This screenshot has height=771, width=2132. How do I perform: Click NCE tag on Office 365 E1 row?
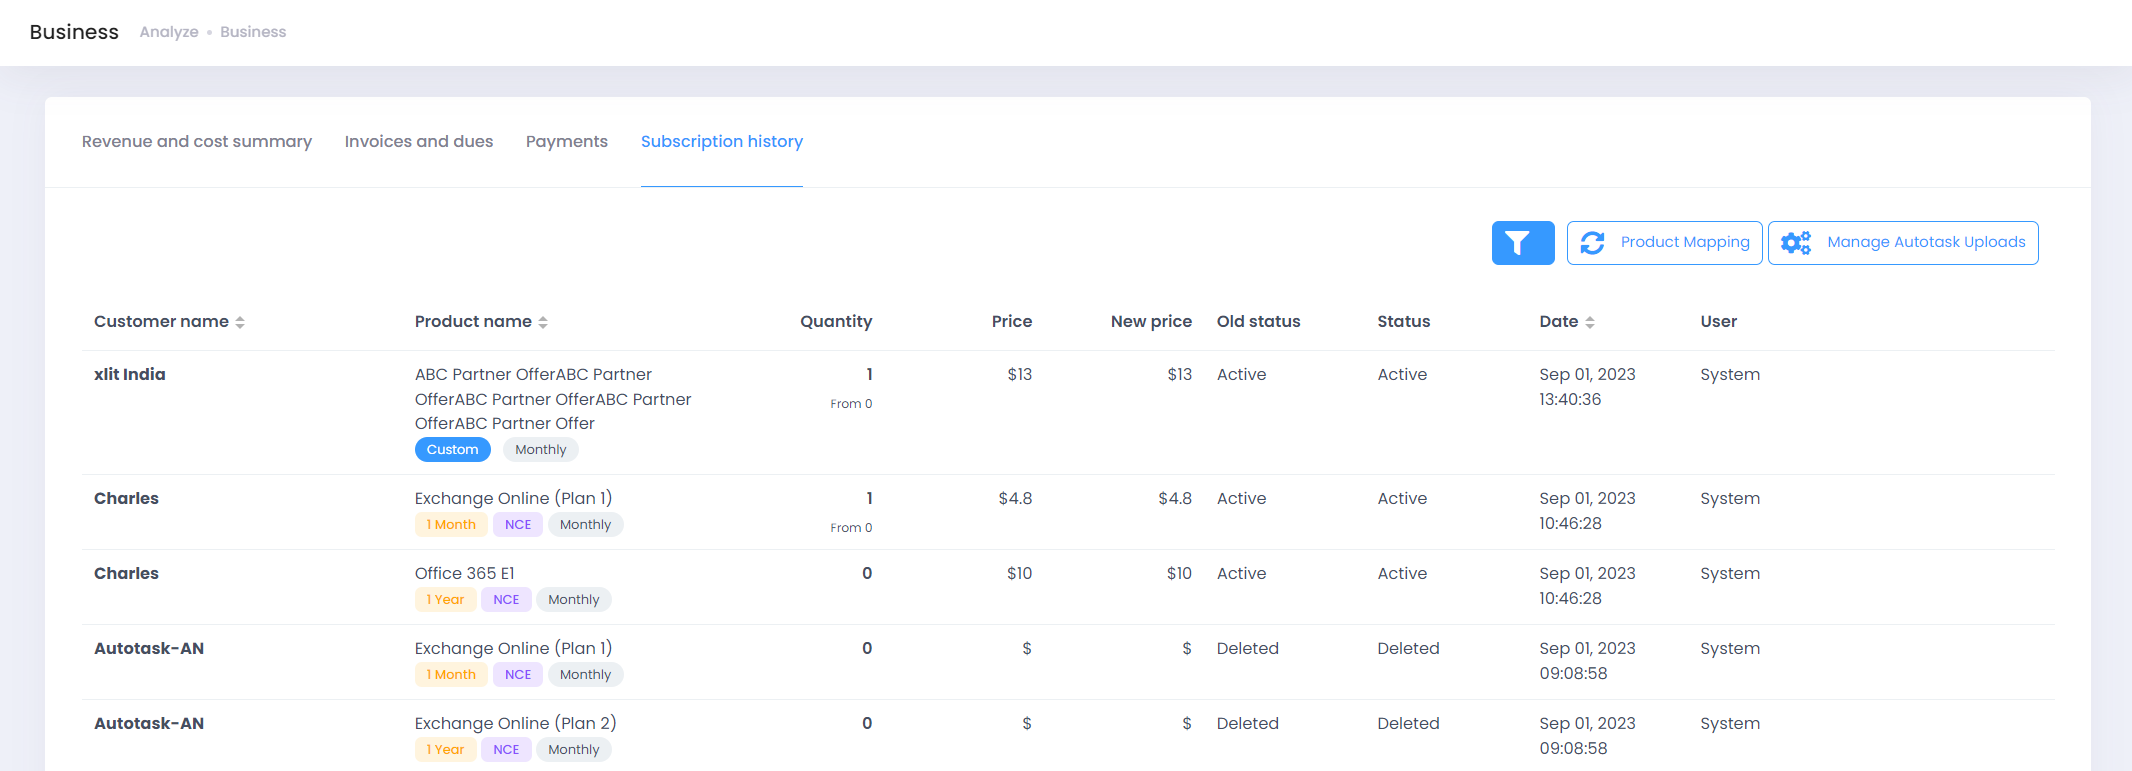[x=506, y=600]
